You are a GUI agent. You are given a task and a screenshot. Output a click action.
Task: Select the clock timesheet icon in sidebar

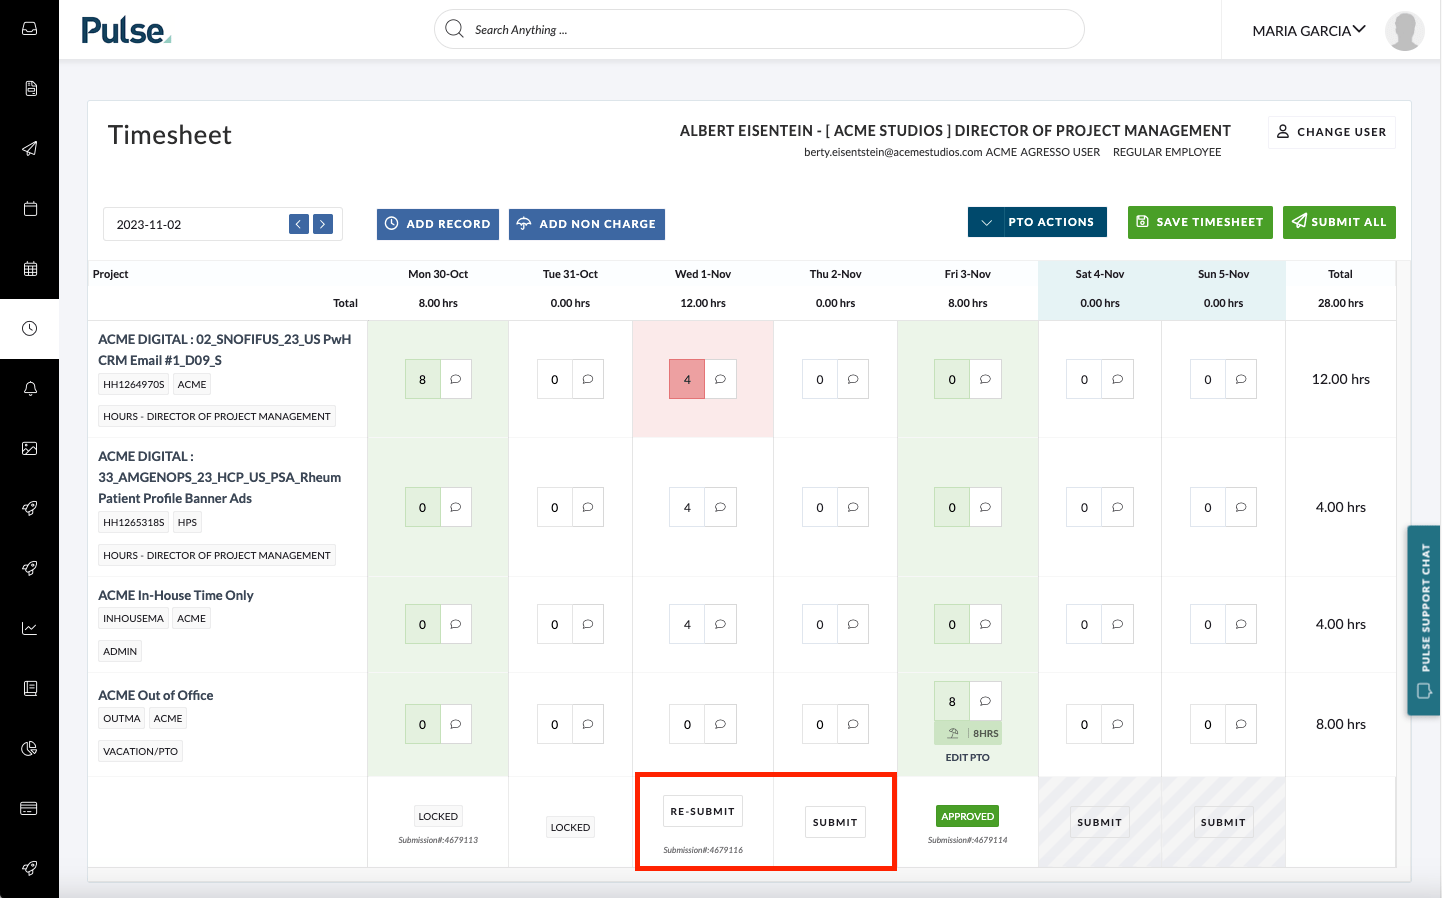pos(30,329)
